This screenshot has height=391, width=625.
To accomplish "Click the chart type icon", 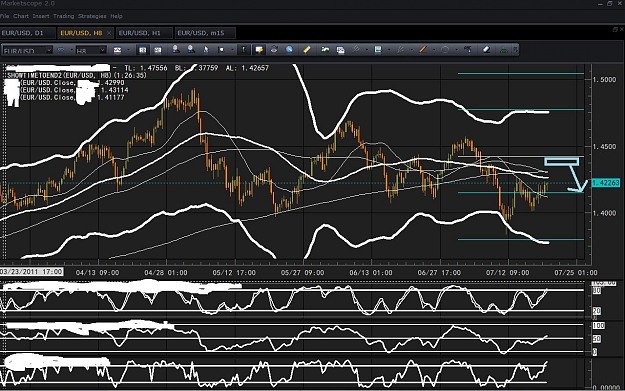I will click(117, 50).
